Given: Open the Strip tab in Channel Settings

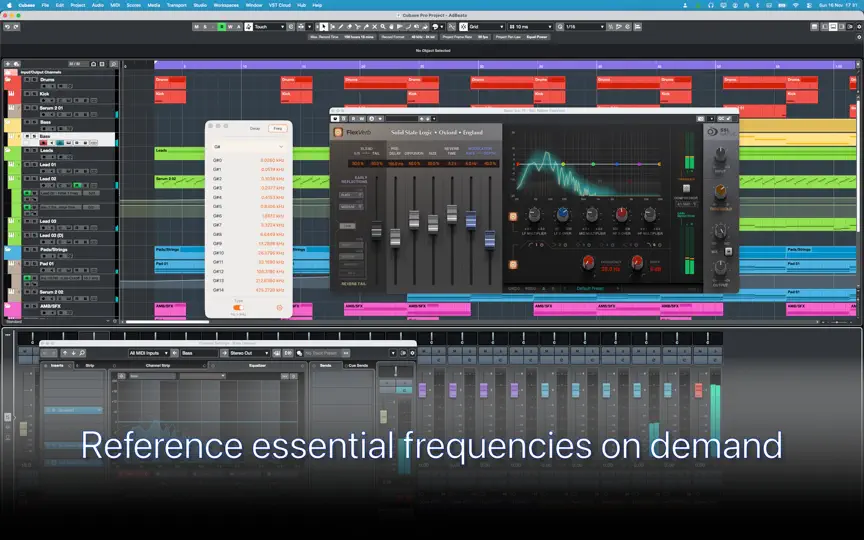Looking at the screenshot, I should point(90,365).
